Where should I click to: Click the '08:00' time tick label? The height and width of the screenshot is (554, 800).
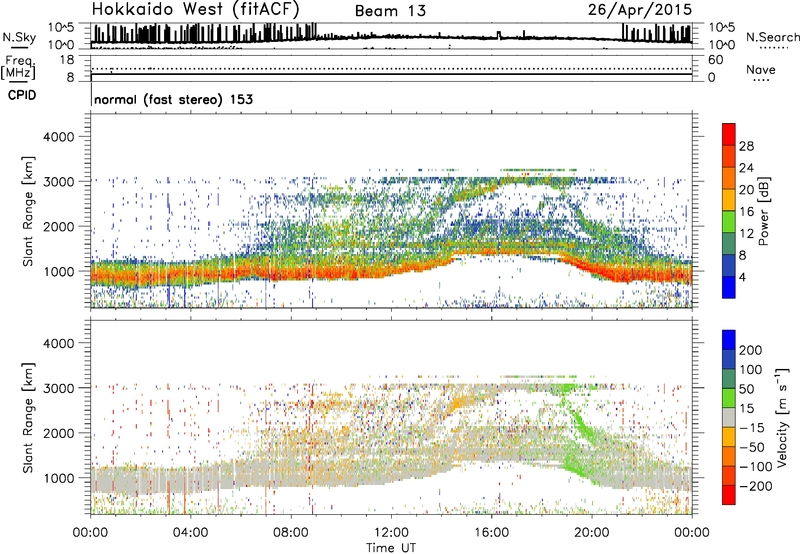291,533
